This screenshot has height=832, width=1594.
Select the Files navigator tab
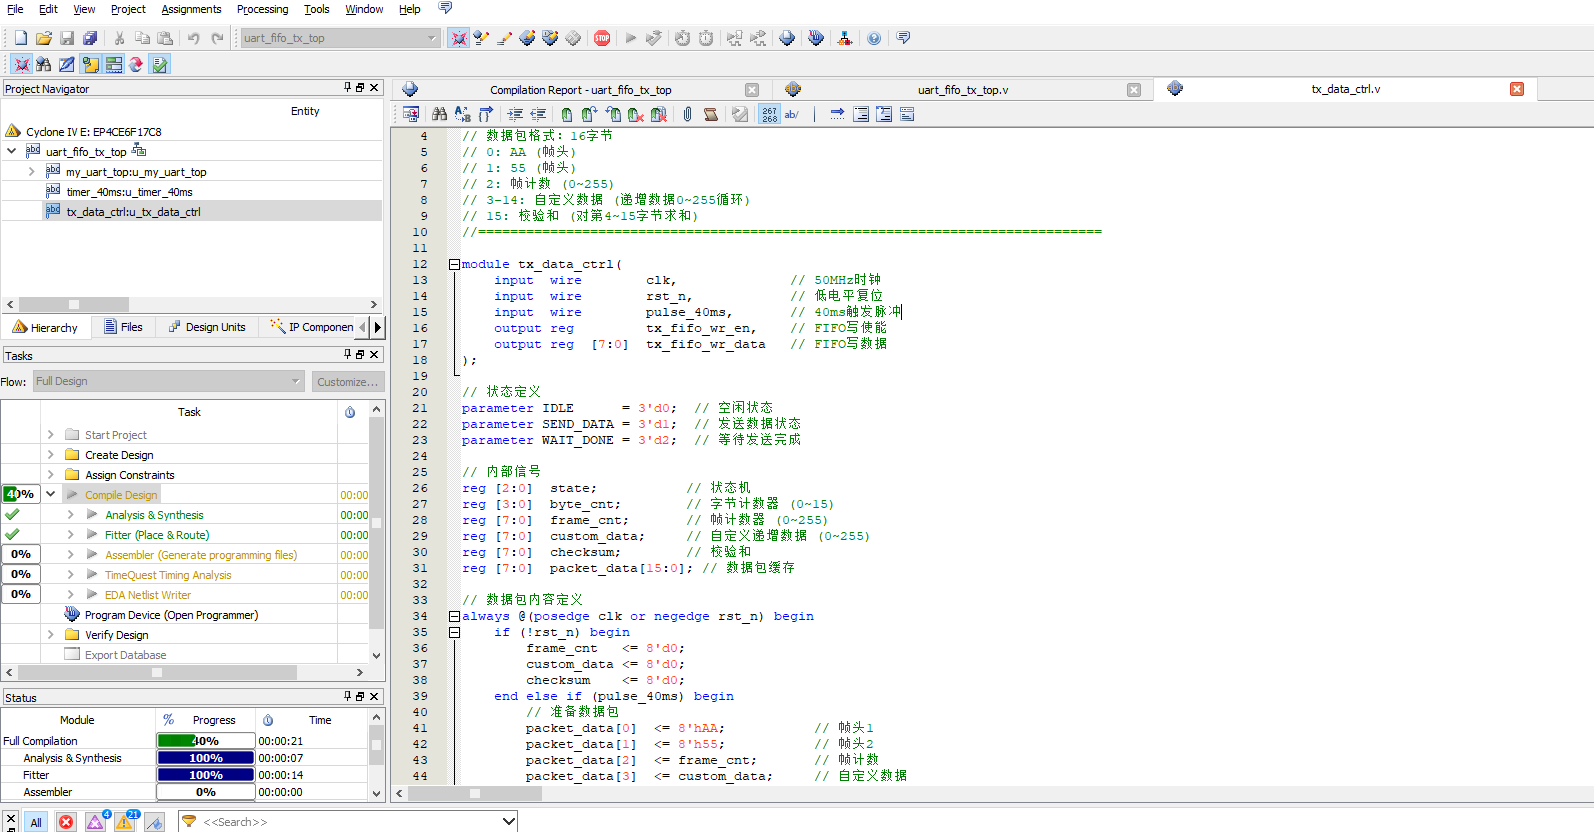click(123, 327)
